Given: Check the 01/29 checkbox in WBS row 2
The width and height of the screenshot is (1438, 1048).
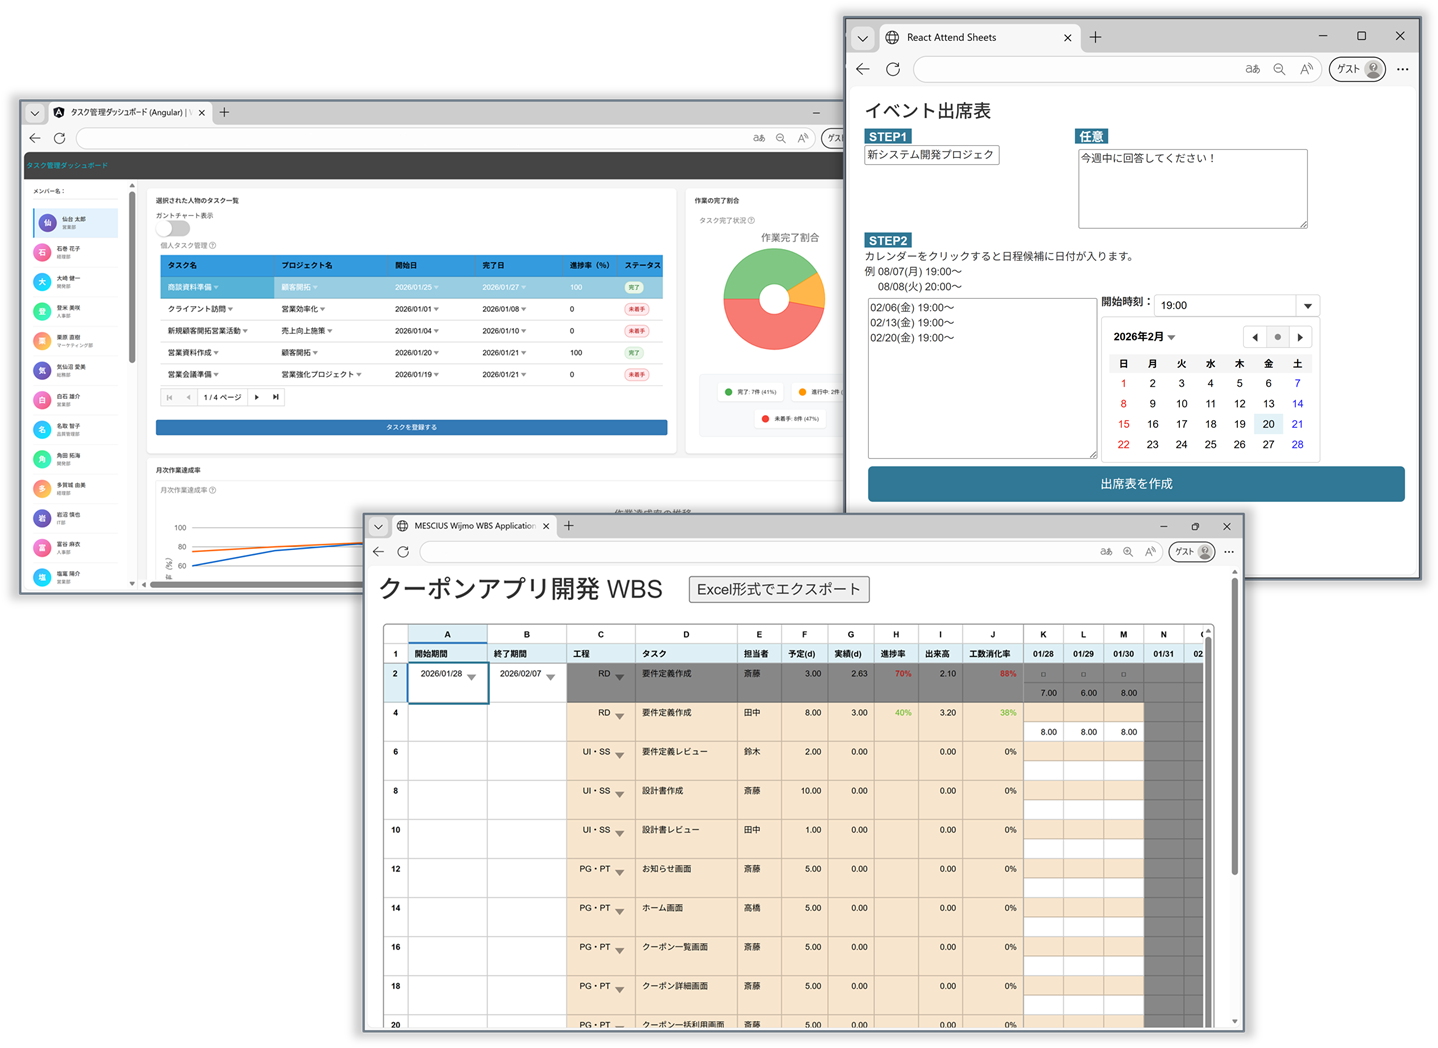Looking at the screenshot, I should [x=1083, y=674].
